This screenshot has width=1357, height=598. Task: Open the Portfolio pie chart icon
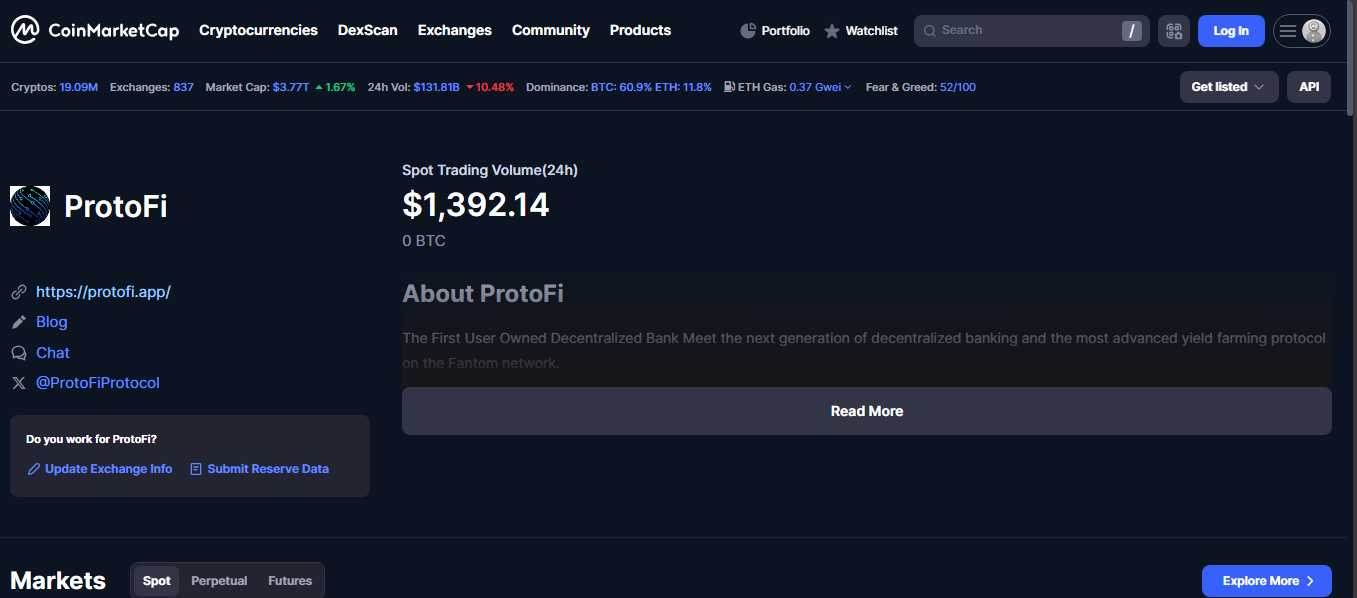click(748, 31)
